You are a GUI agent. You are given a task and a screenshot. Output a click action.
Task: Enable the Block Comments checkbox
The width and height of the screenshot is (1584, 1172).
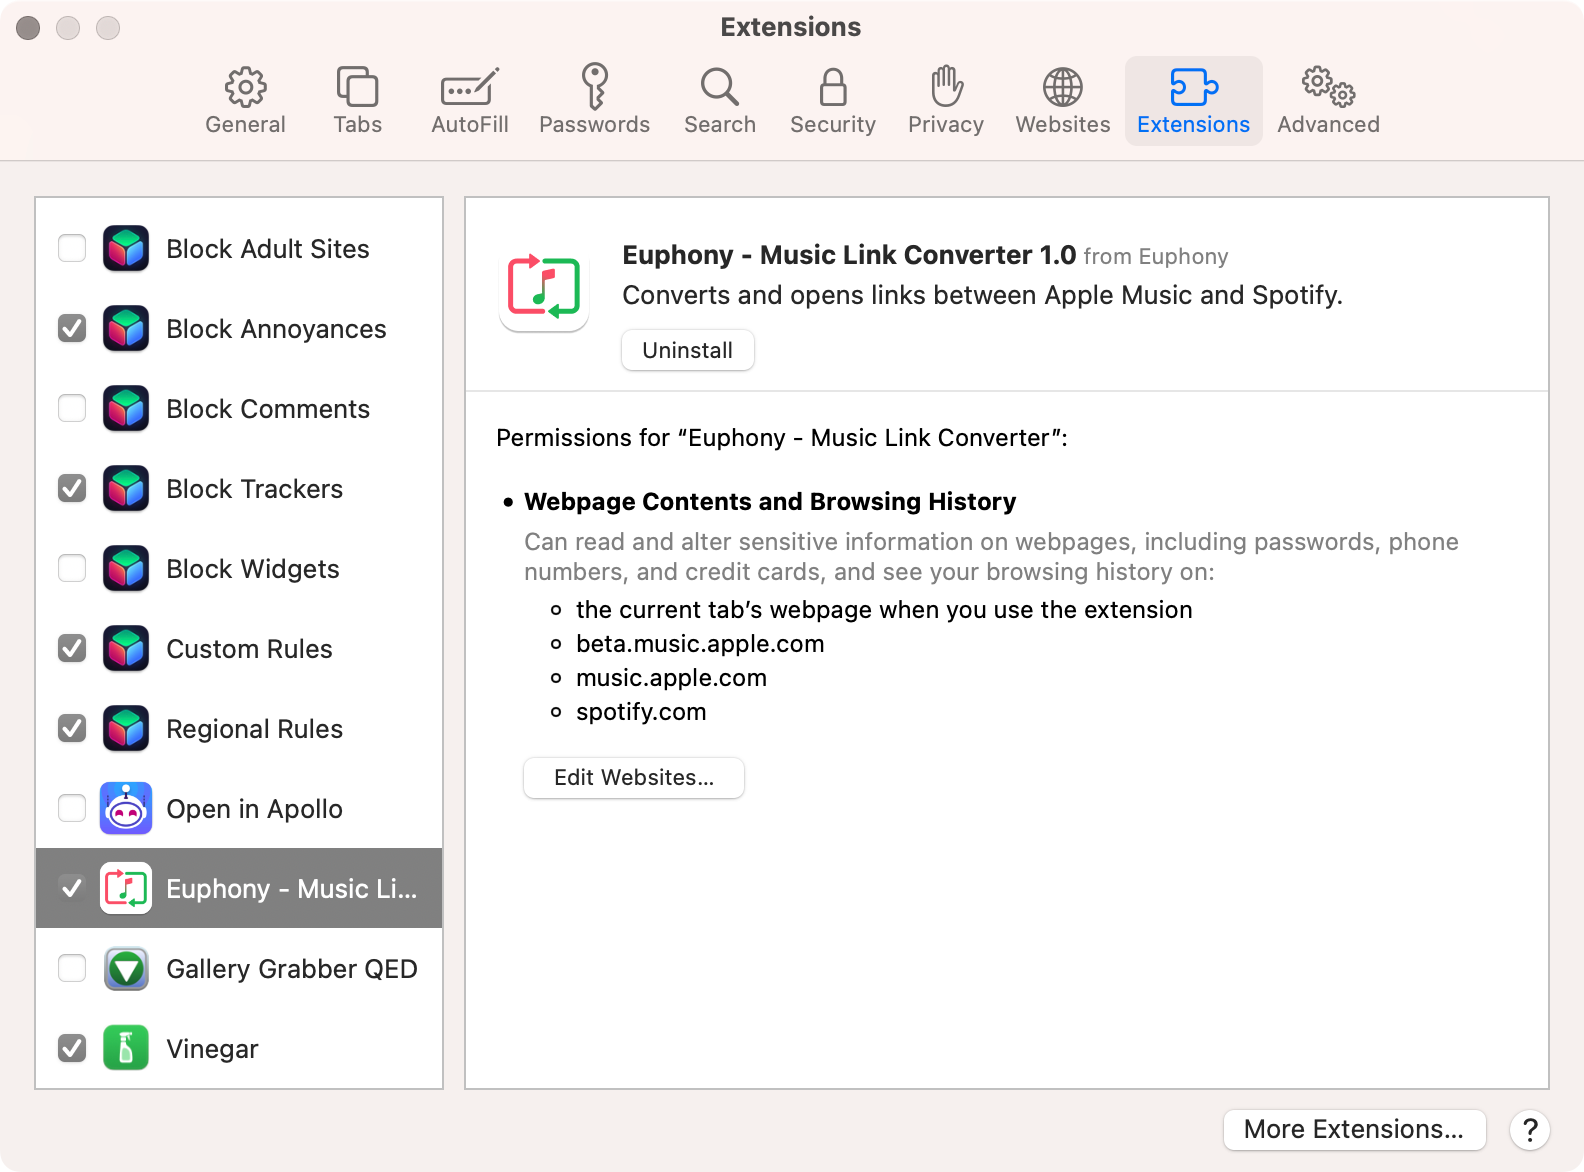tap(72, 408)
